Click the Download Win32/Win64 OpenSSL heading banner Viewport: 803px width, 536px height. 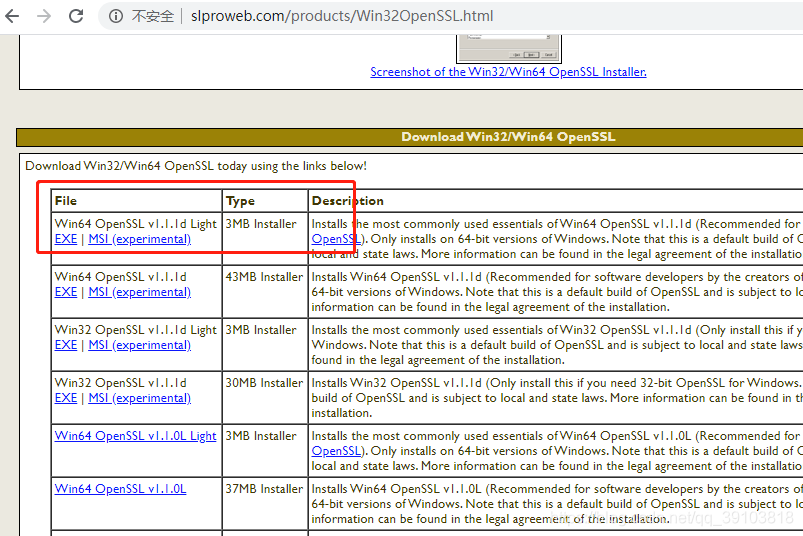click(x=410, y=137)
